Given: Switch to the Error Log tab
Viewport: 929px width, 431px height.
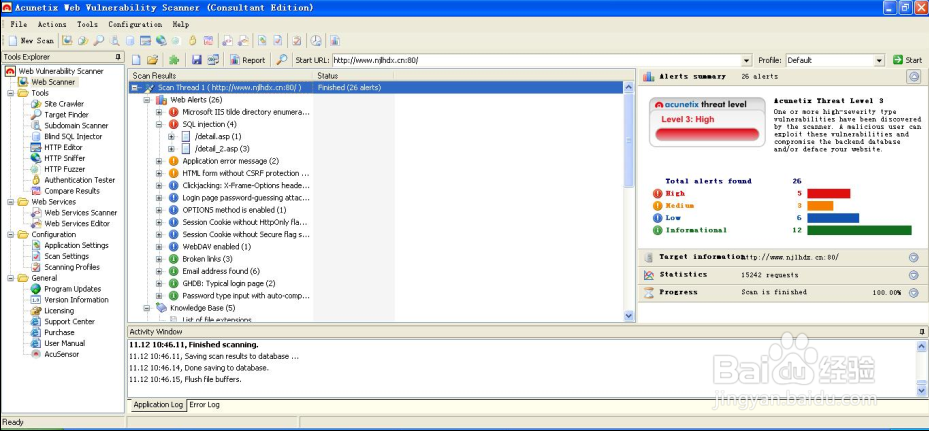Looking at the screenshot, I should (x=204, y=405).
